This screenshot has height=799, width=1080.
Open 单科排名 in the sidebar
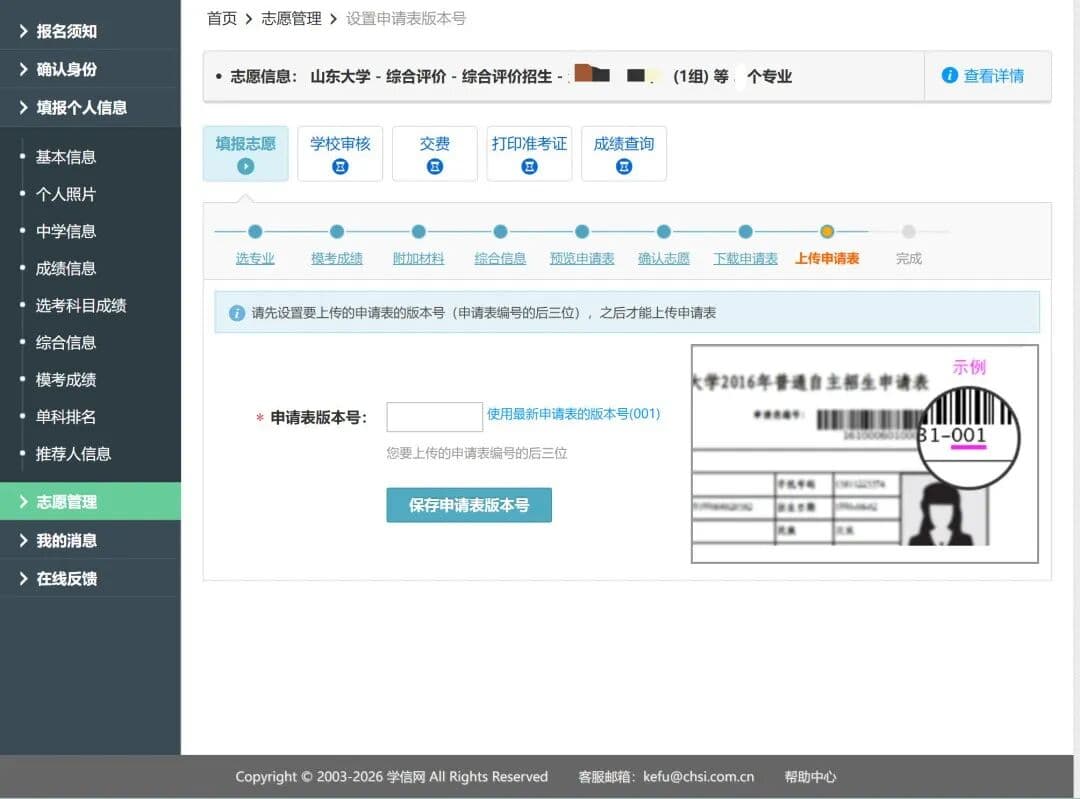click(x=66, y=417)
